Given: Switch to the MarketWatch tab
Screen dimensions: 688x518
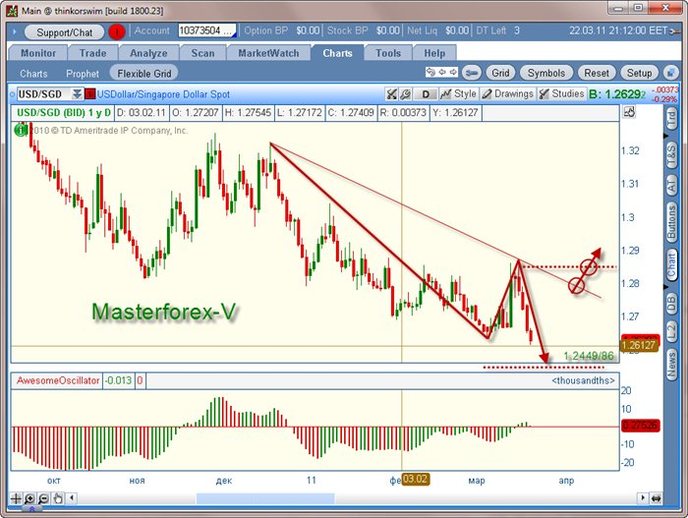Looking at the screenshot, I should point(267,53).
